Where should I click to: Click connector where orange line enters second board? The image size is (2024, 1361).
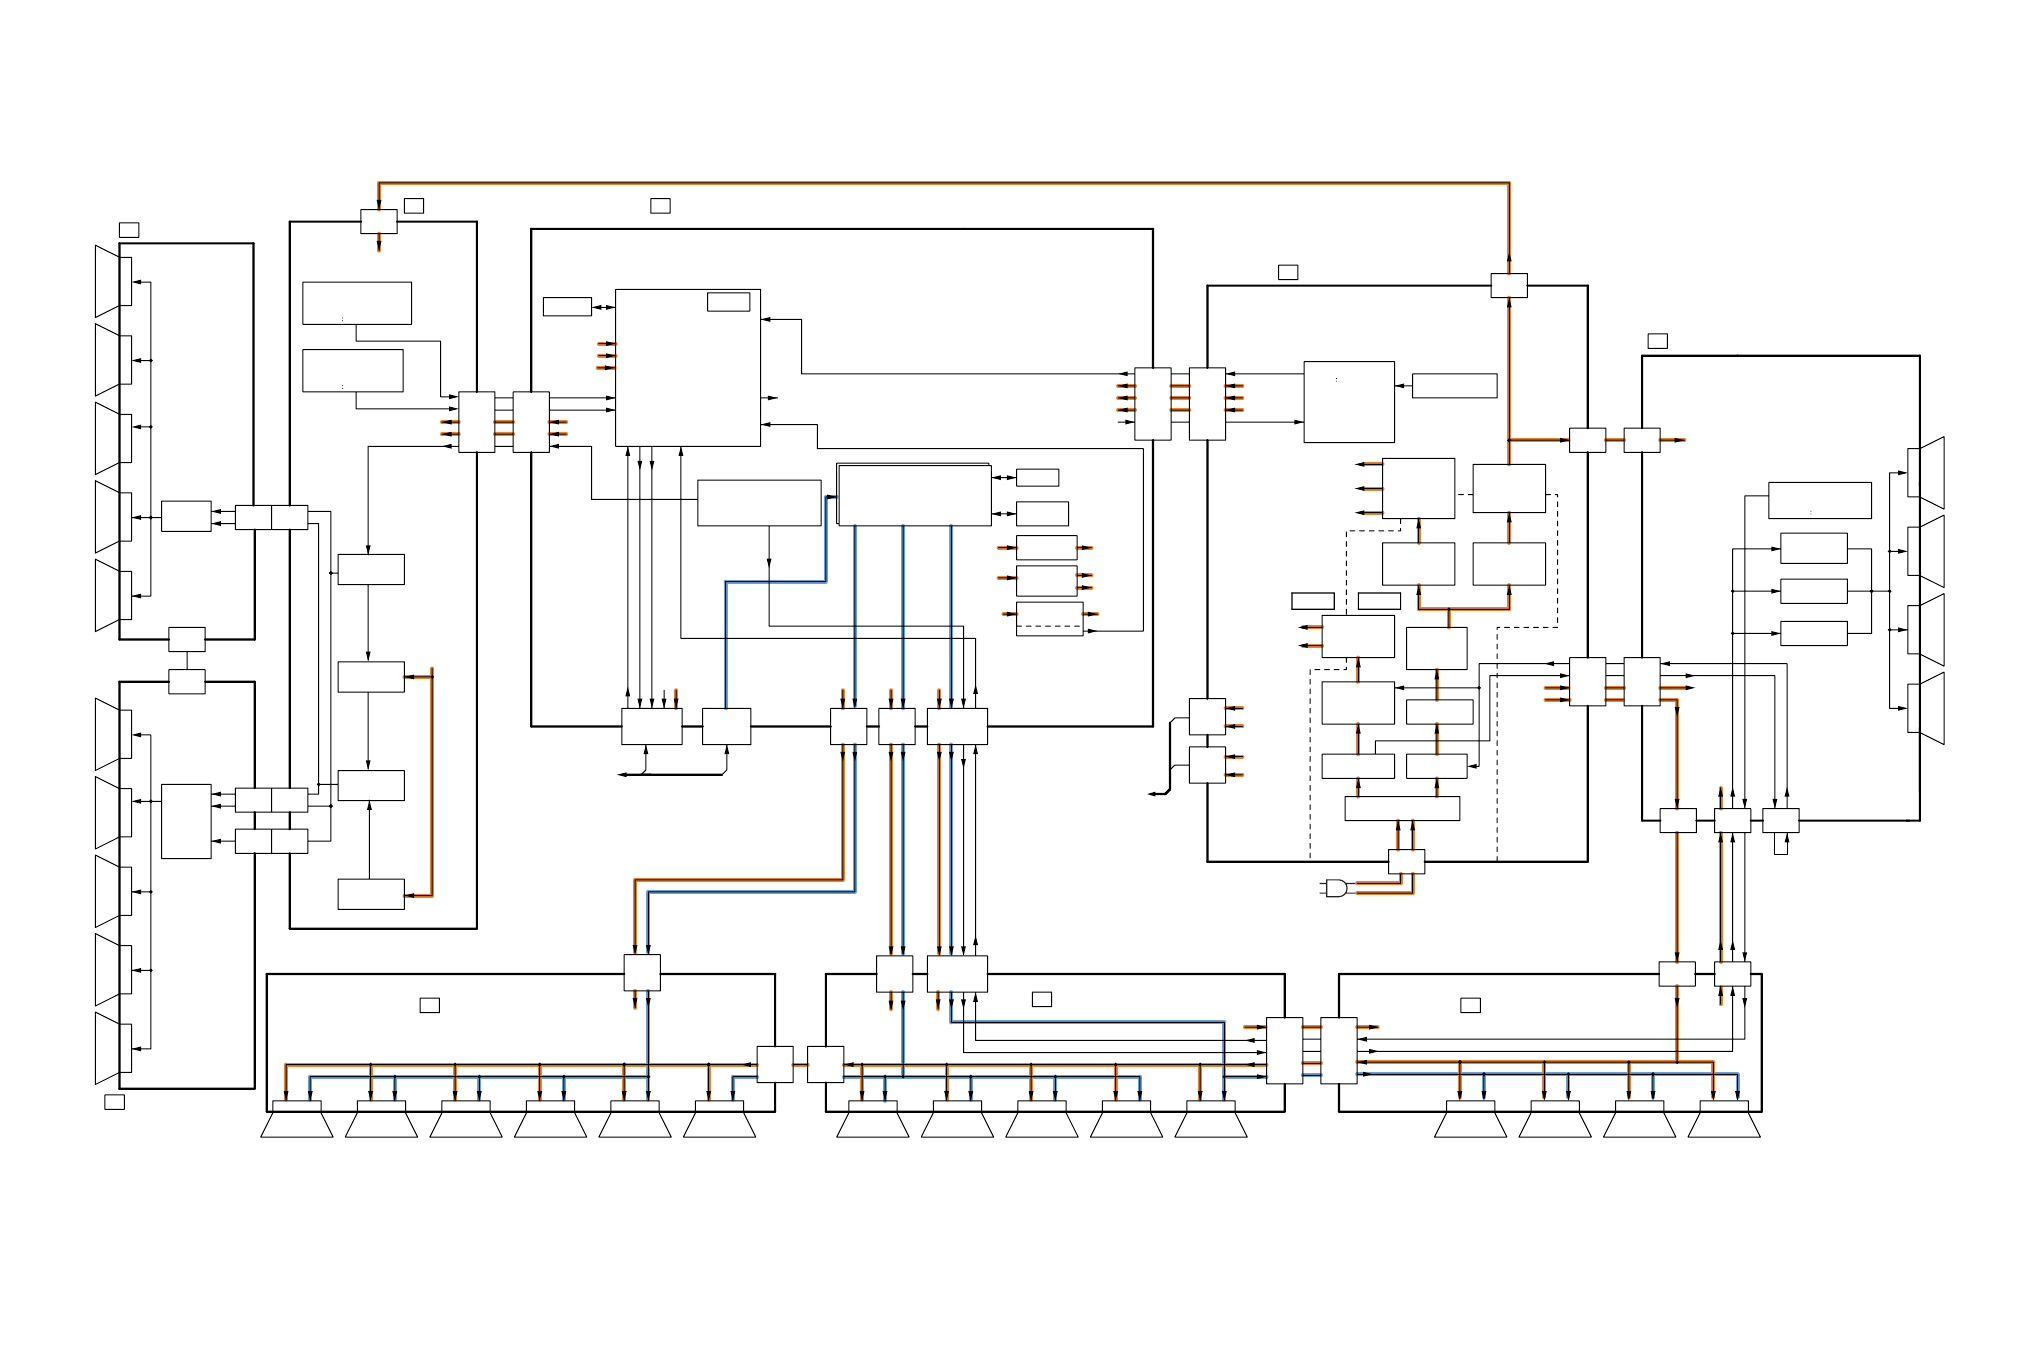(379, 222)
